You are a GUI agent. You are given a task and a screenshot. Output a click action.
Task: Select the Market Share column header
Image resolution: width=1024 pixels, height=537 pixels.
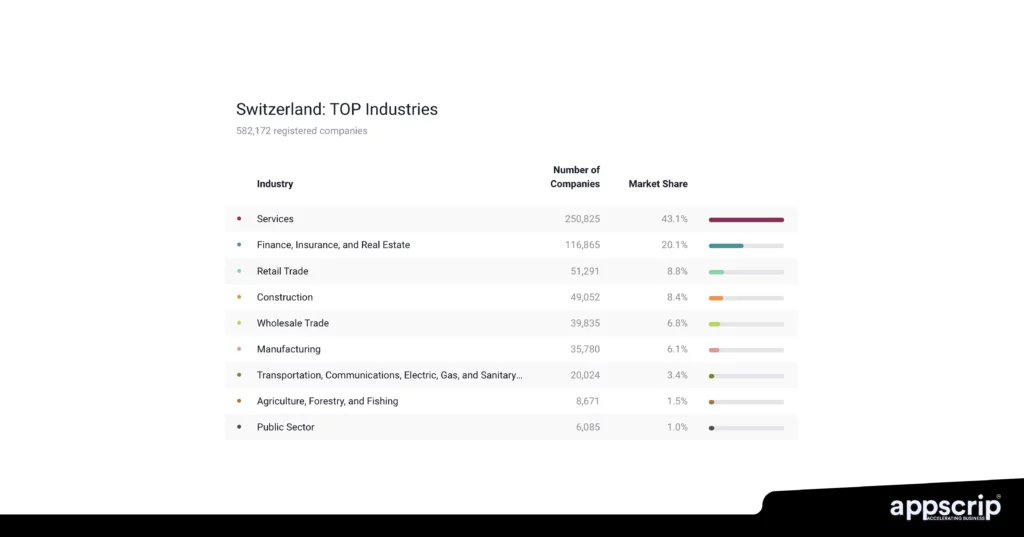[657, 184]
